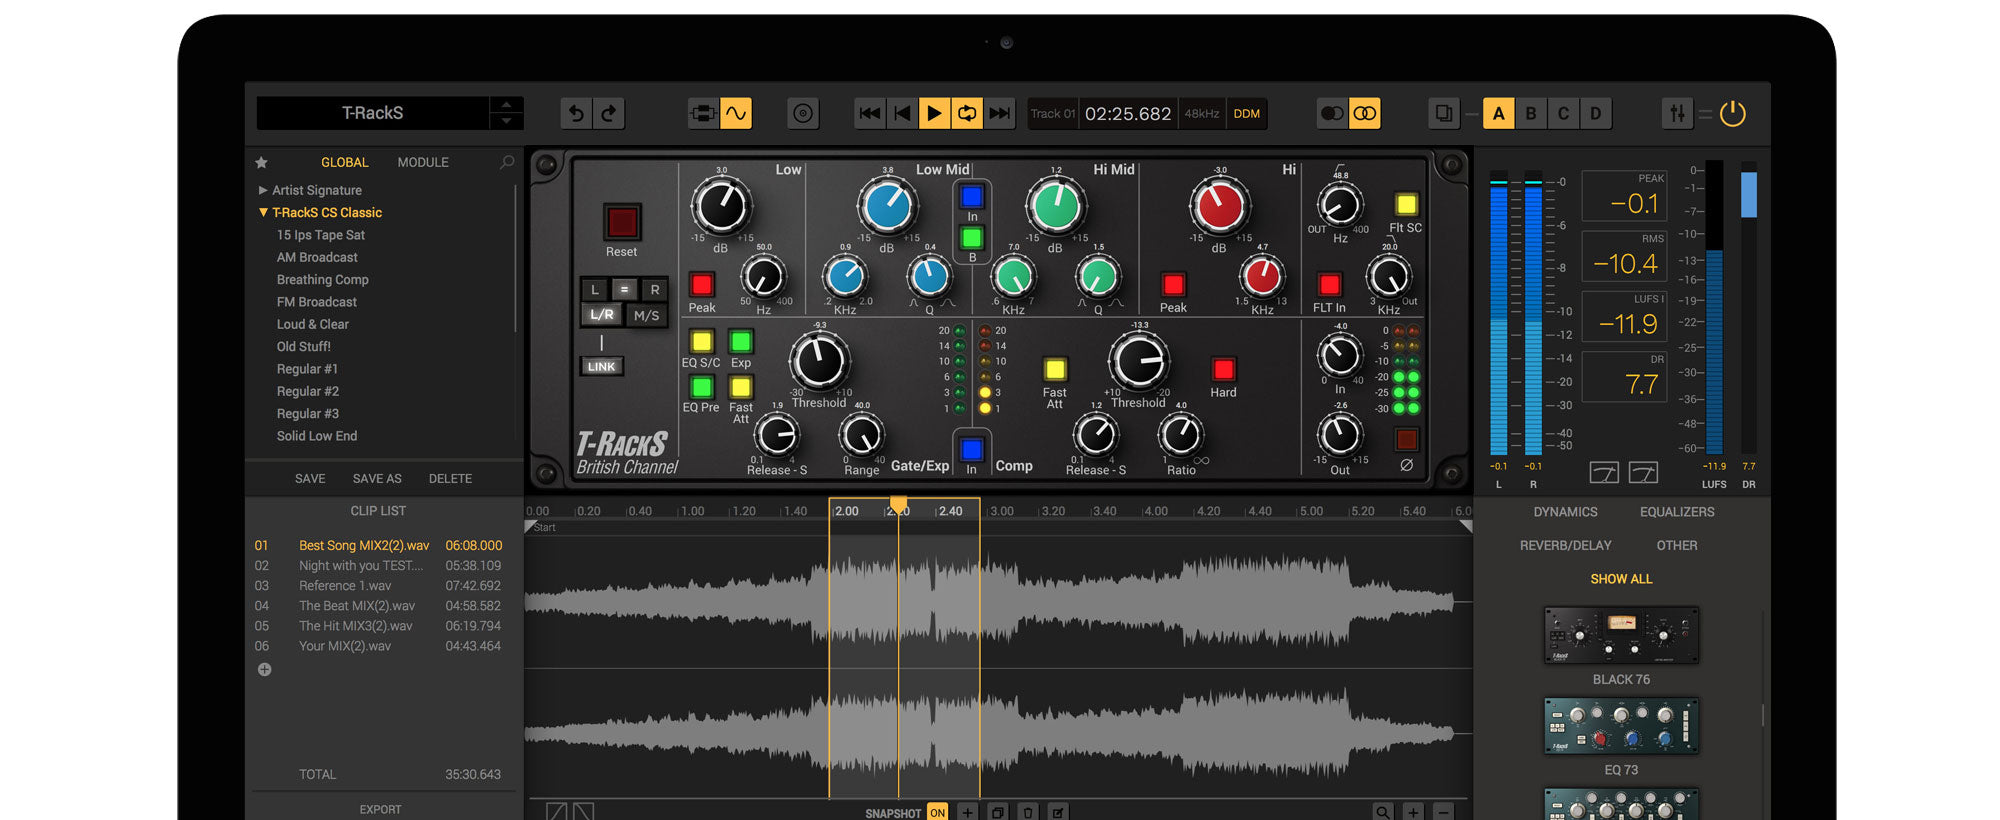Step the T-RackS preset selector up
2000x820 pixels.
point(506,105)
